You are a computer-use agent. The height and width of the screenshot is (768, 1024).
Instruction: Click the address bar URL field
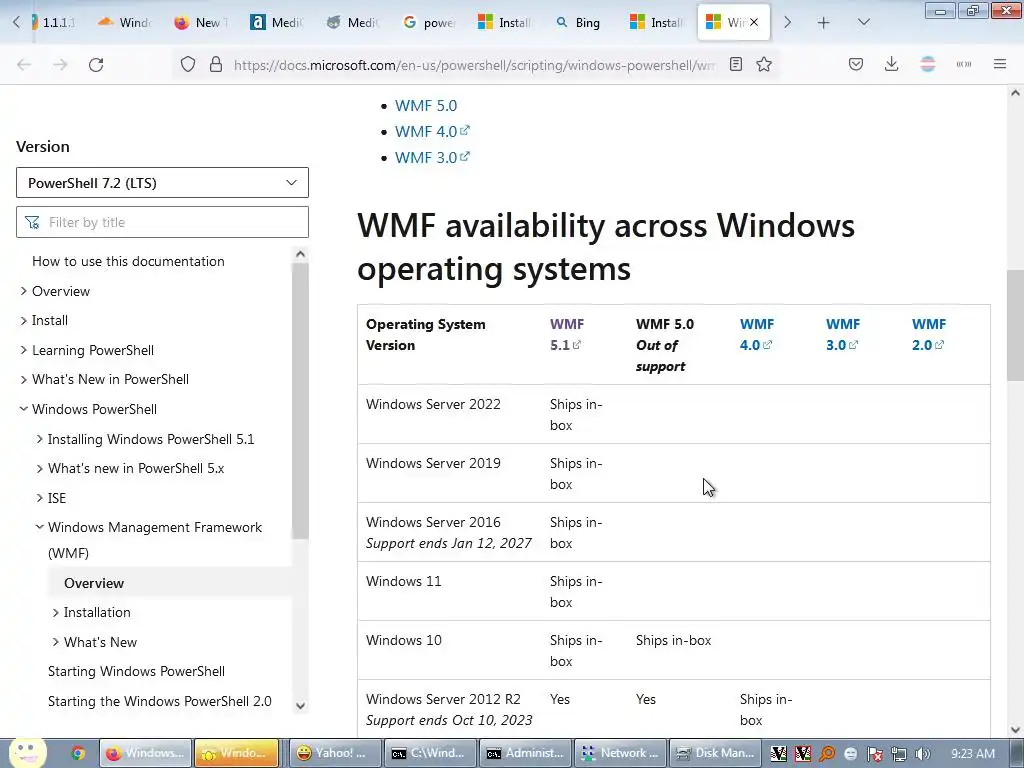473,65
